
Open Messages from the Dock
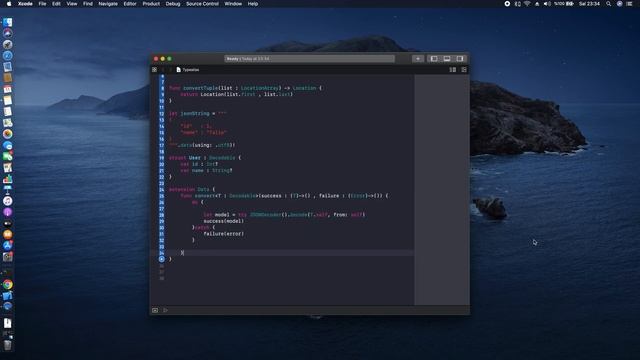point(8,145)
